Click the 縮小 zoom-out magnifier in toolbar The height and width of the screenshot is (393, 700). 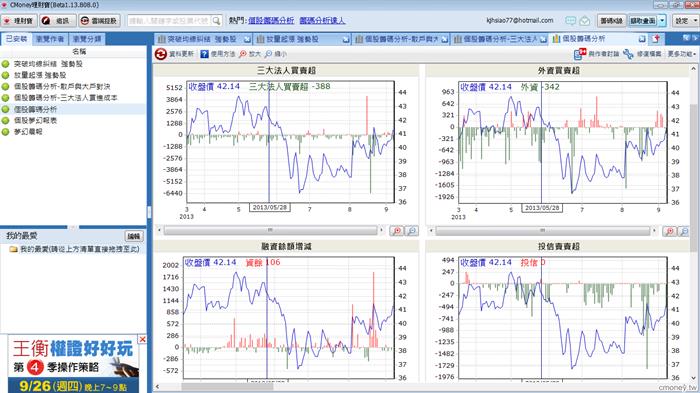click(x=268, y=54)
